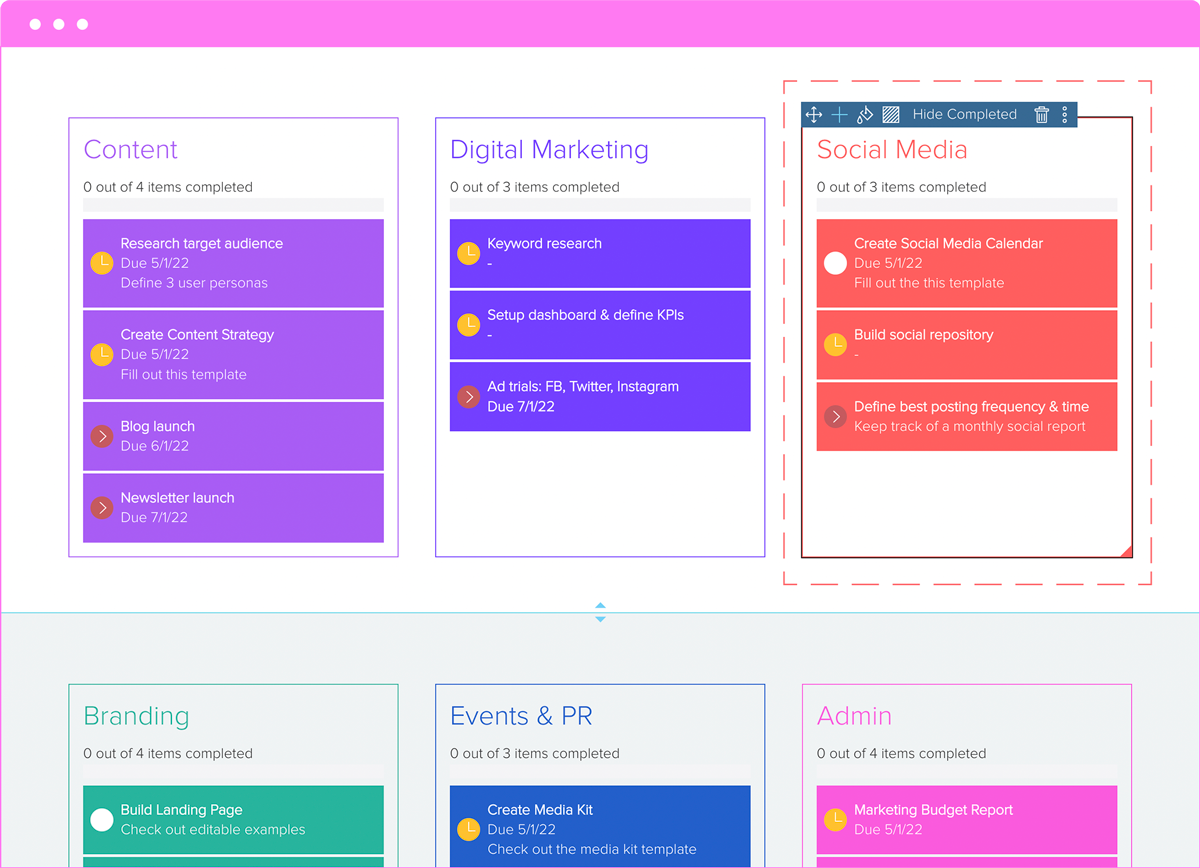
Task: Click the resize handle on the Social Media board
Action: [1127, 551]
